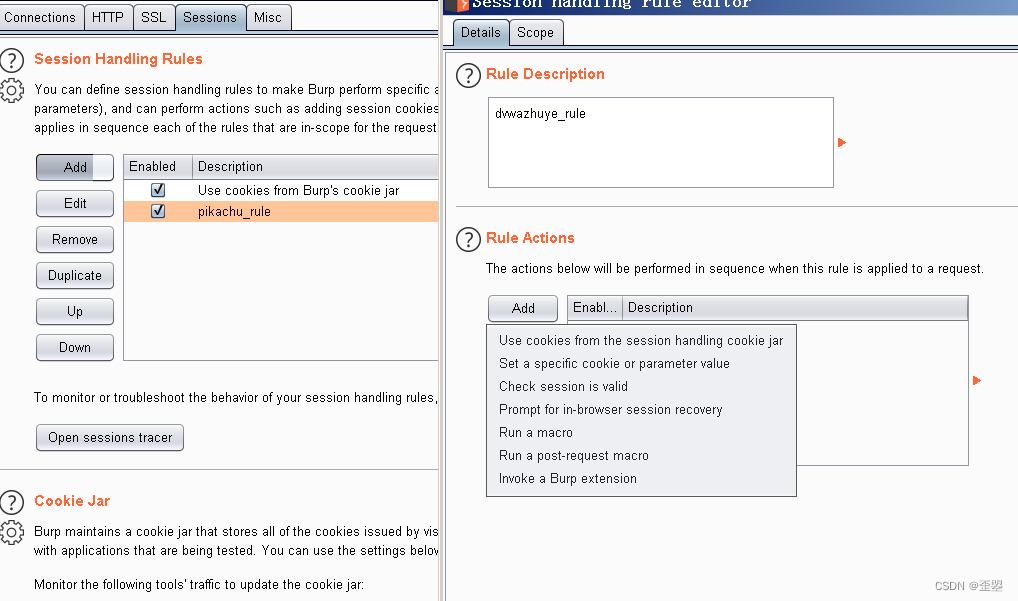The height and width of the screenshot is (601, 1018).
Task: Switch to the Misc tab
Action: pyautogui.click(x=267, y=18)
